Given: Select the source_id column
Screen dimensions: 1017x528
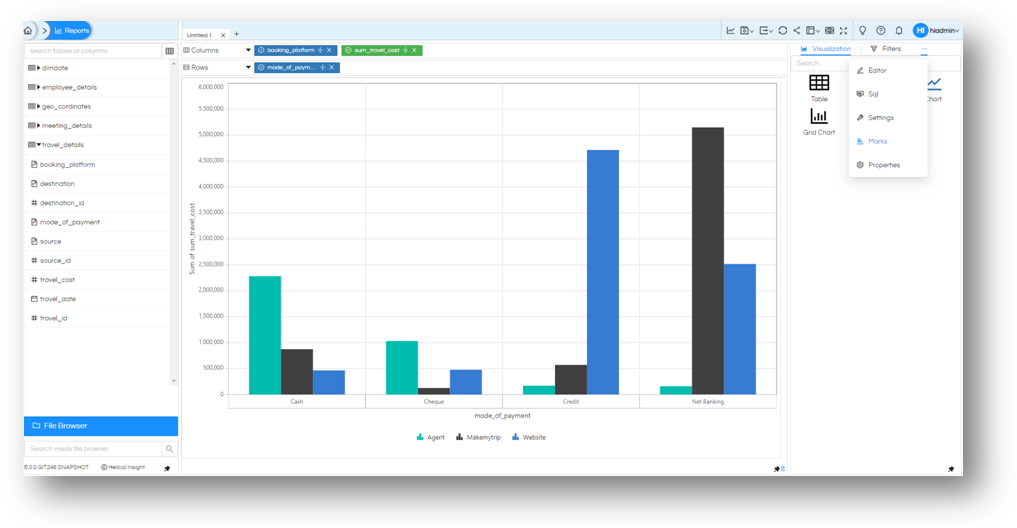Looking at the screenshot, I should click(x=55, y=261).
